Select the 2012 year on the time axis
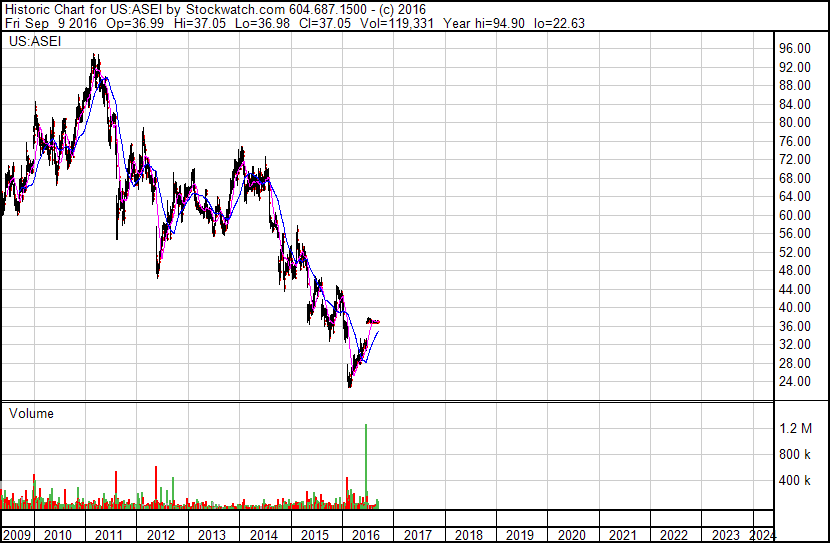 point(160,535)
